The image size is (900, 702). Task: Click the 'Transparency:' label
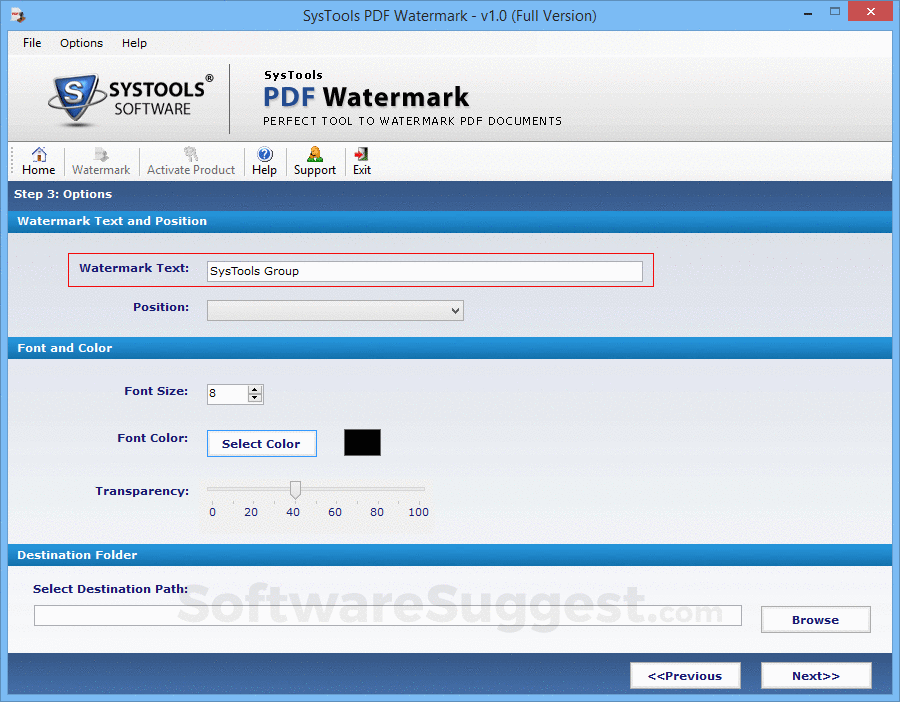[142, 491]
